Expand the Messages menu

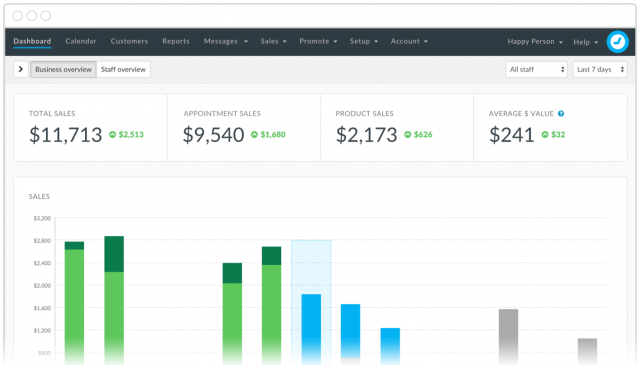point(225,41)
